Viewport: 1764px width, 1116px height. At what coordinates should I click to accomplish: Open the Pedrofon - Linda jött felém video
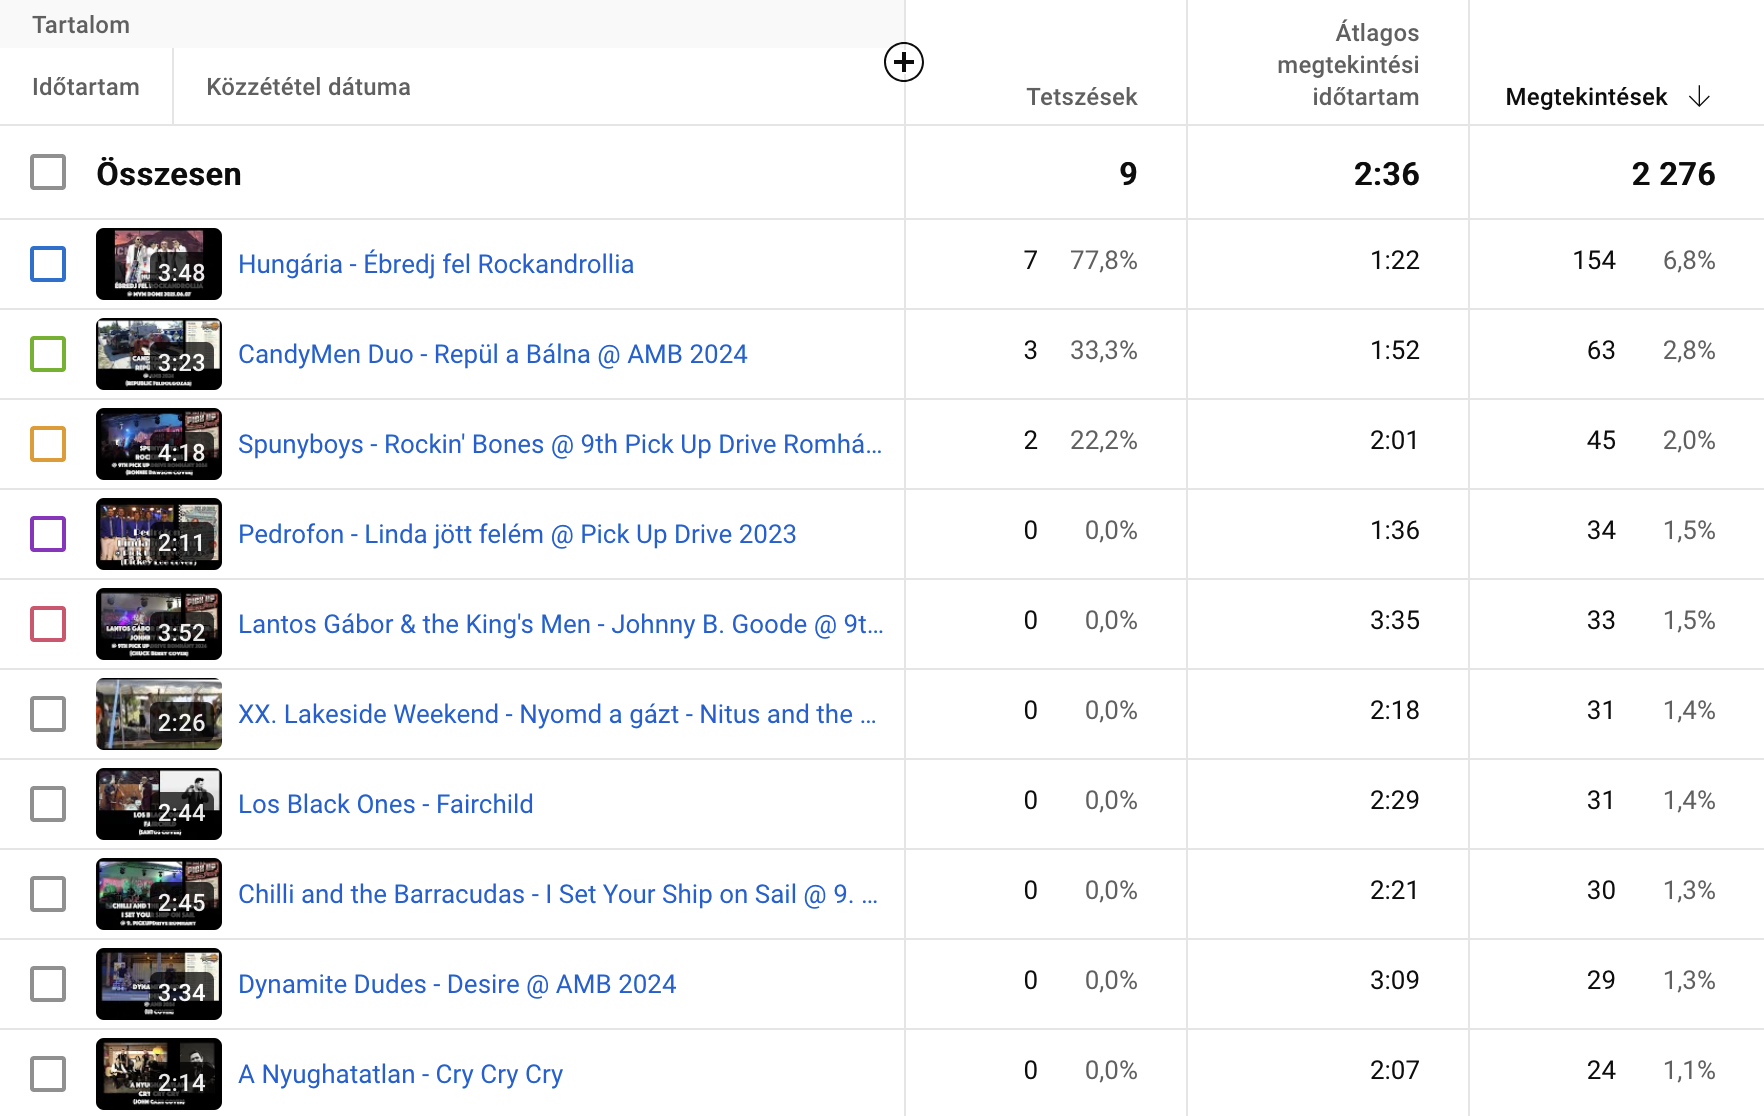(517, 534)
